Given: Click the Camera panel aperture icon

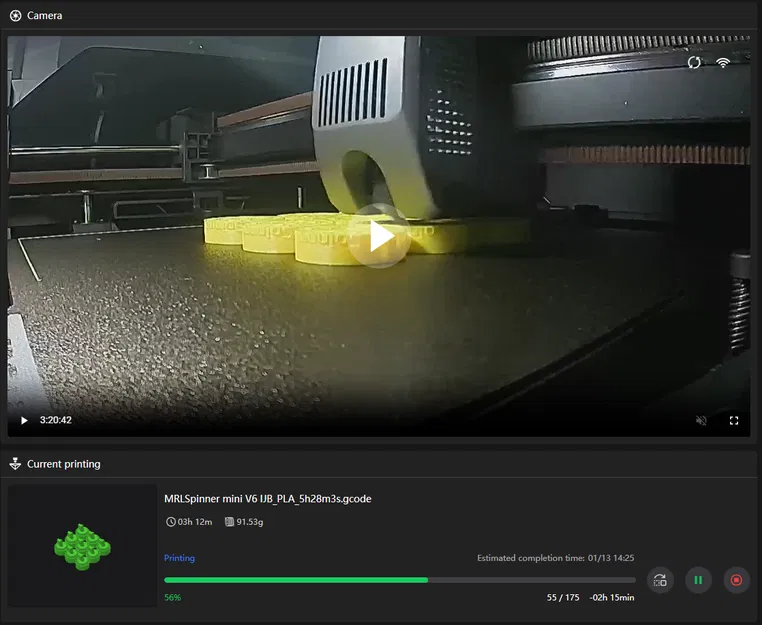Looking at the screenshot, I should (x=16, y=16).
